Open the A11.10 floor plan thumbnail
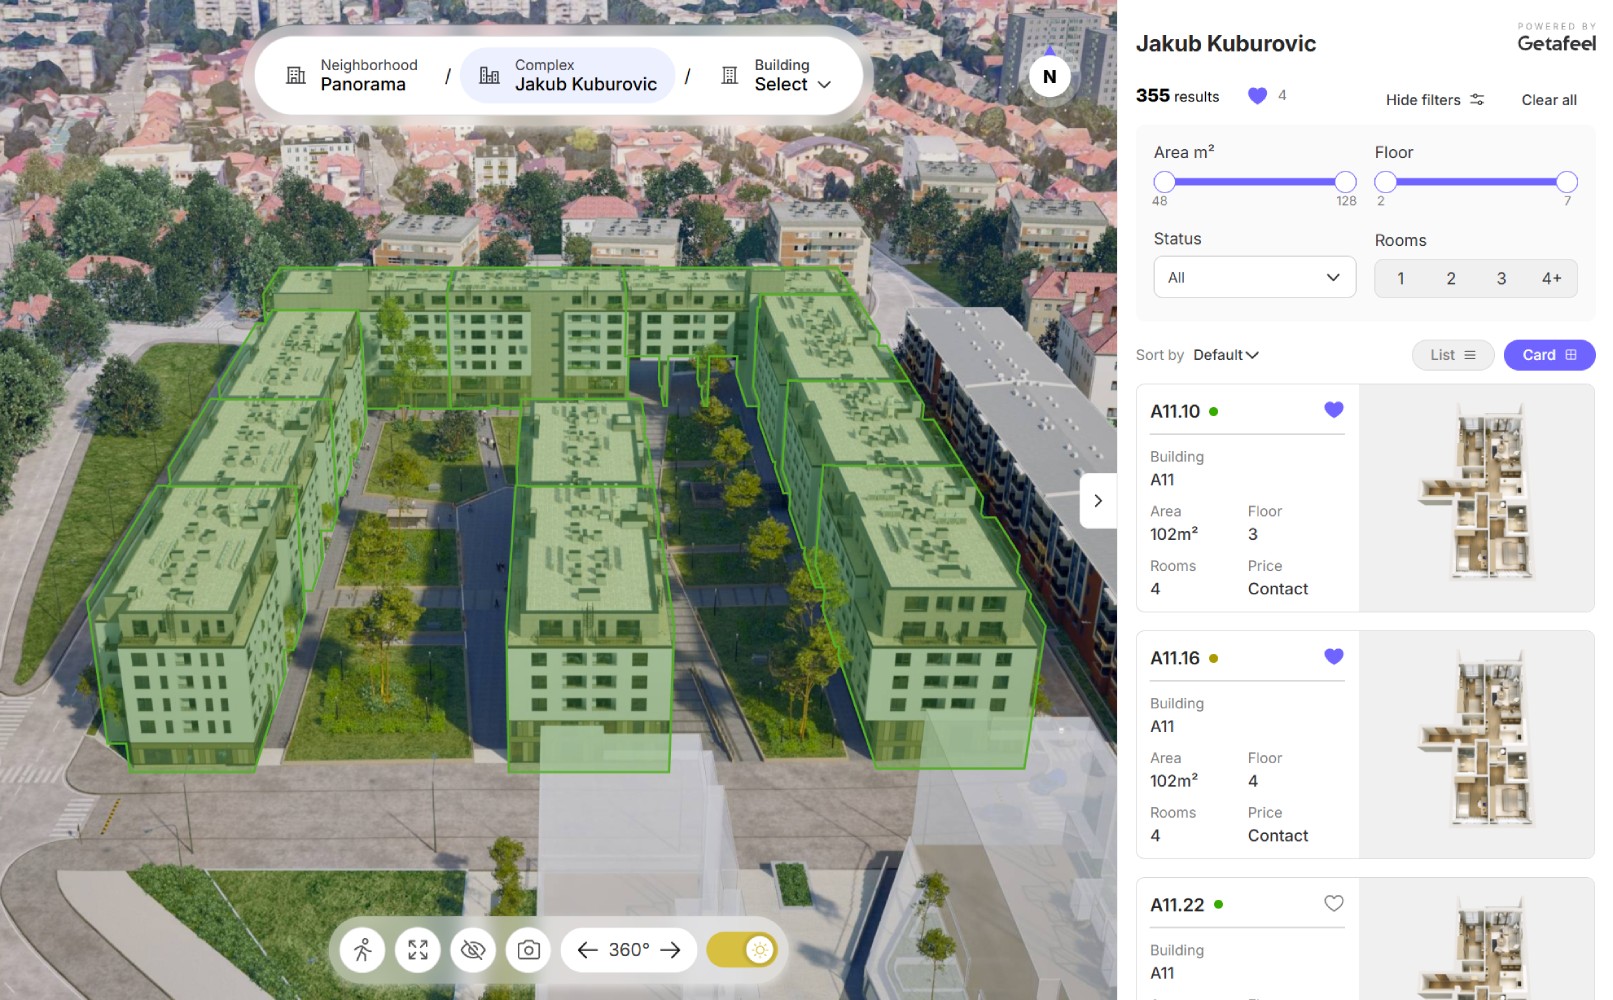 pos(1477,498)
